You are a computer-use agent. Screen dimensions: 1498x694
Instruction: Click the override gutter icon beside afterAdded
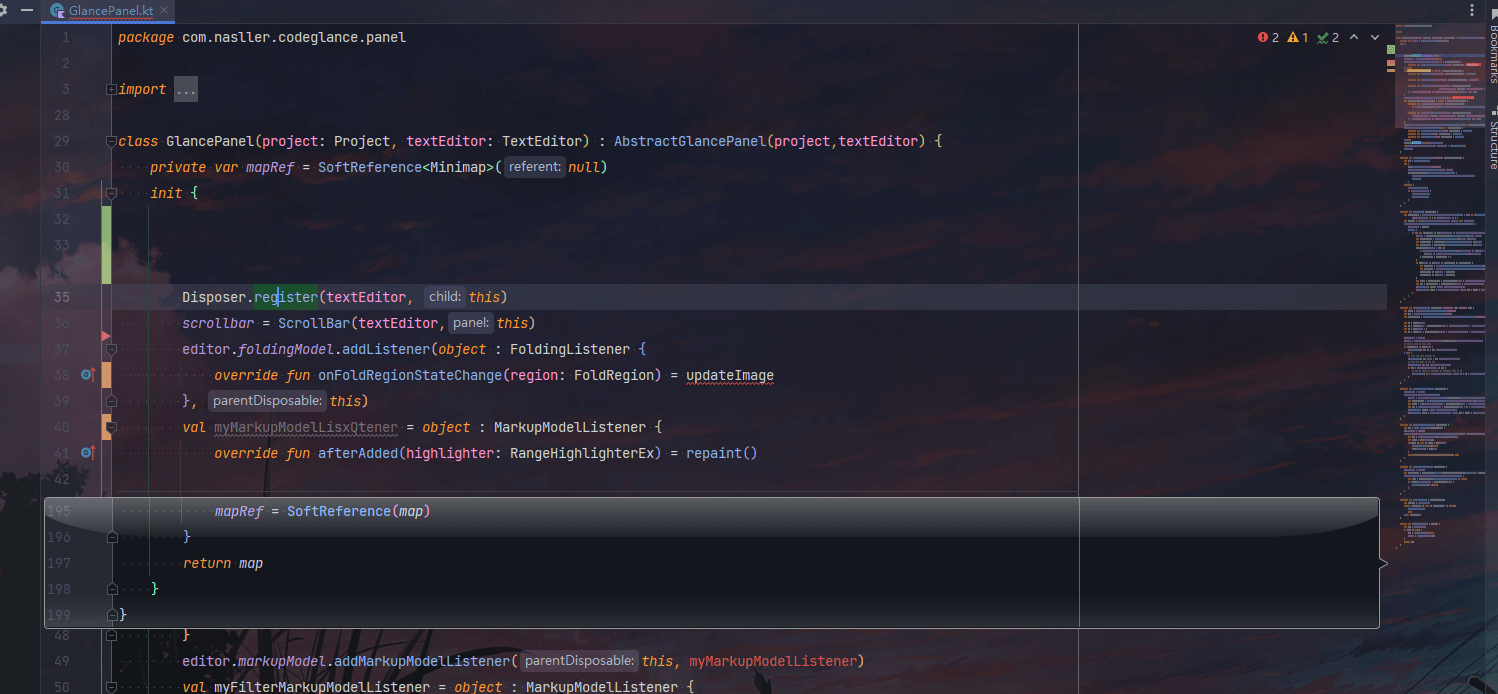pyautogui.click(x=88, y=453)
